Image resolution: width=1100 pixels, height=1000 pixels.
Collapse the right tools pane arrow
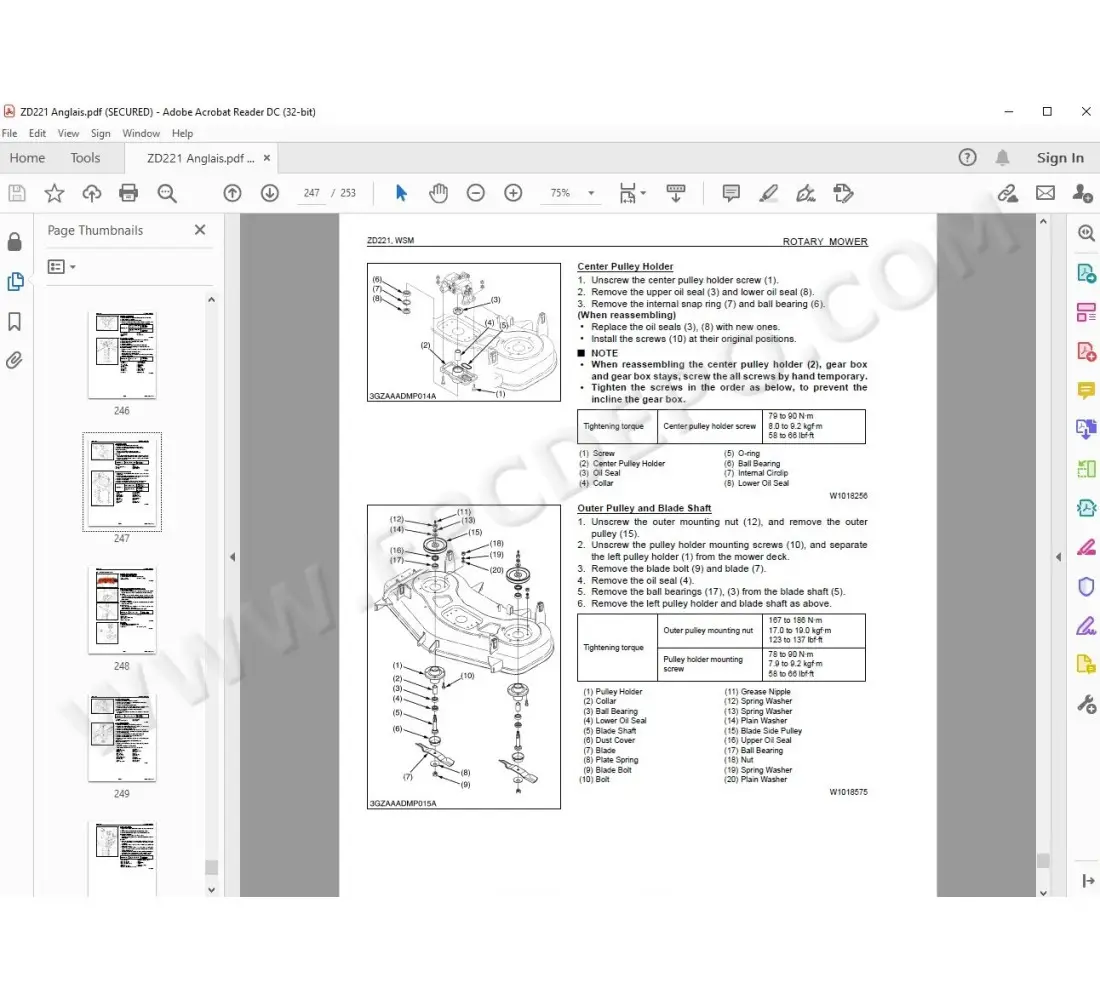point(1058,557)
